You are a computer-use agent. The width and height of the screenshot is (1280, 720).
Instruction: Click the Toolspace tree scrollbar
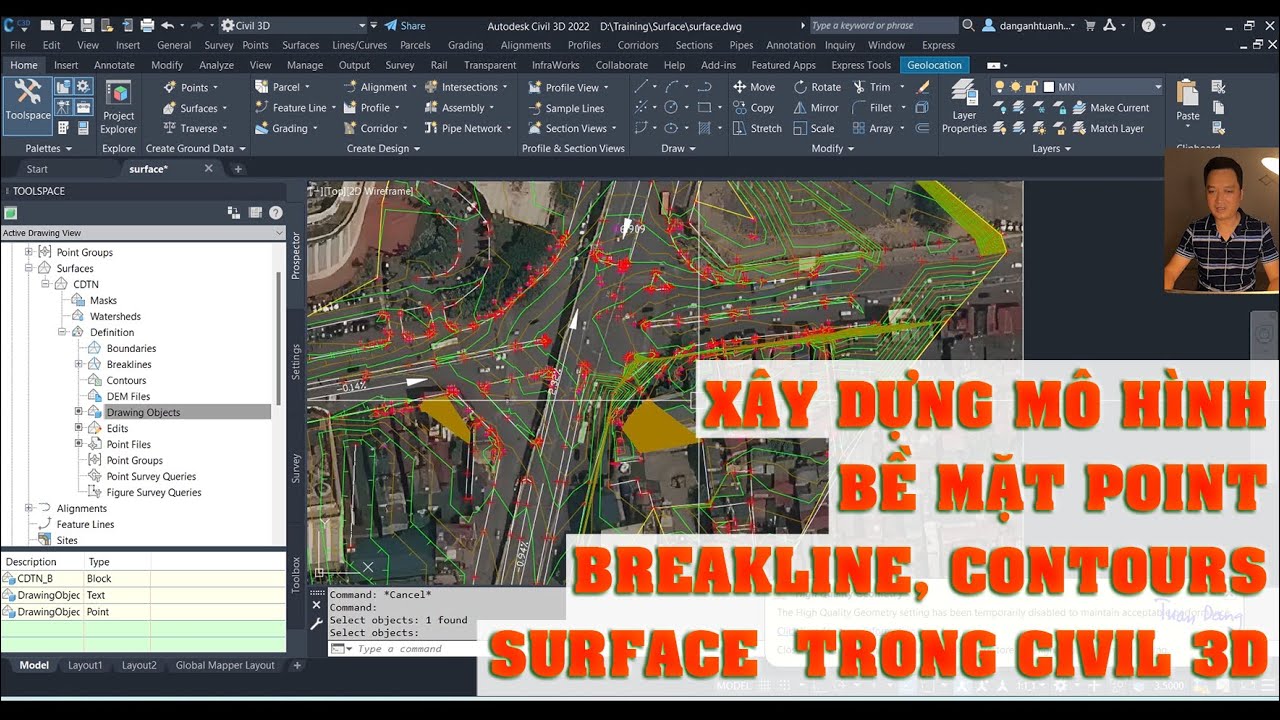click(278, 340)
